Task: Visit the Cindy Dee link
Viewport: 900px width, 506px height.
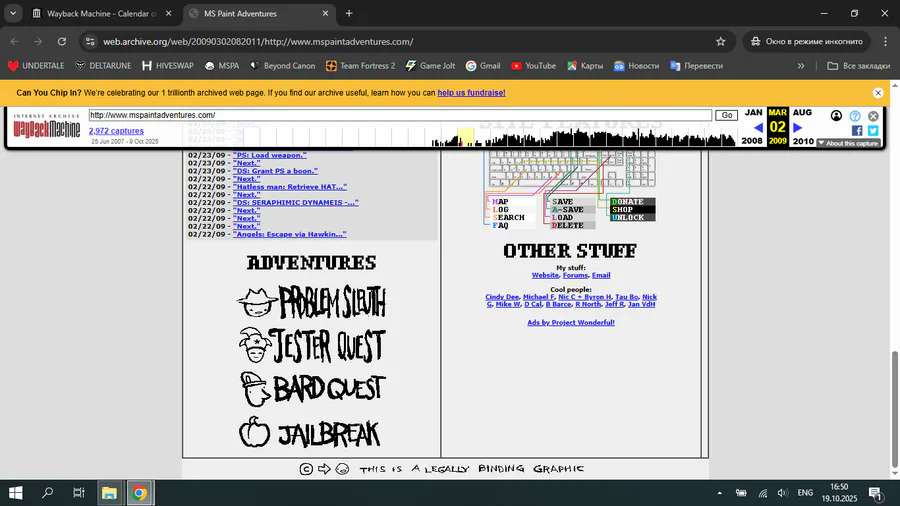Action: (x=502, y=297)
